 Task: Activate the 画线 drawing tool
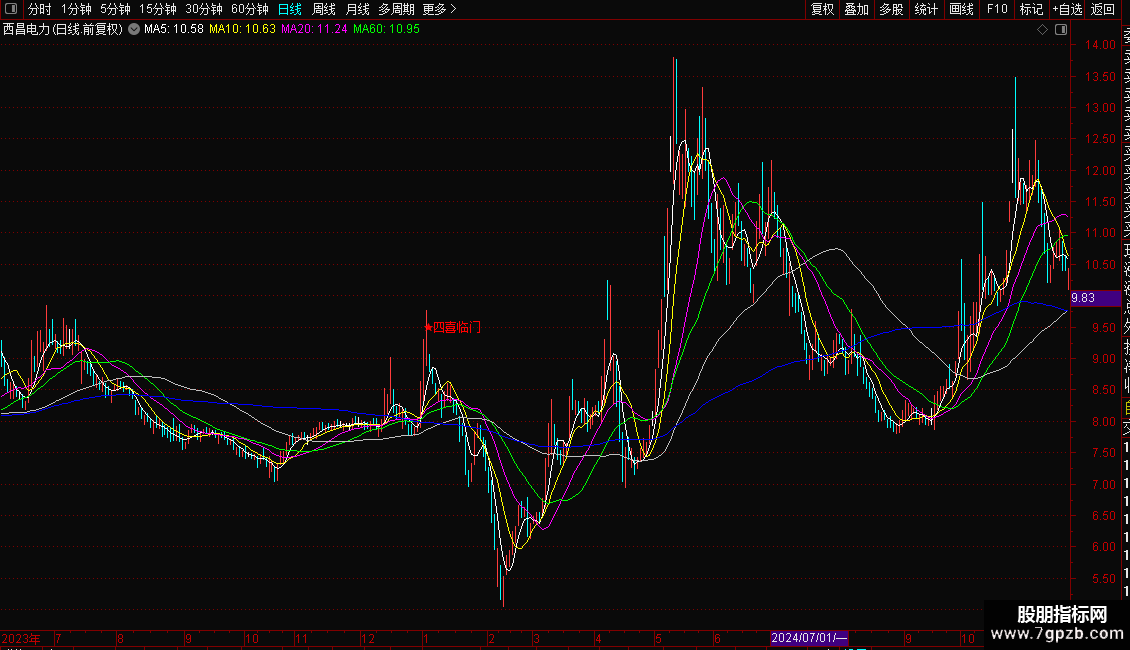point(961,9)
